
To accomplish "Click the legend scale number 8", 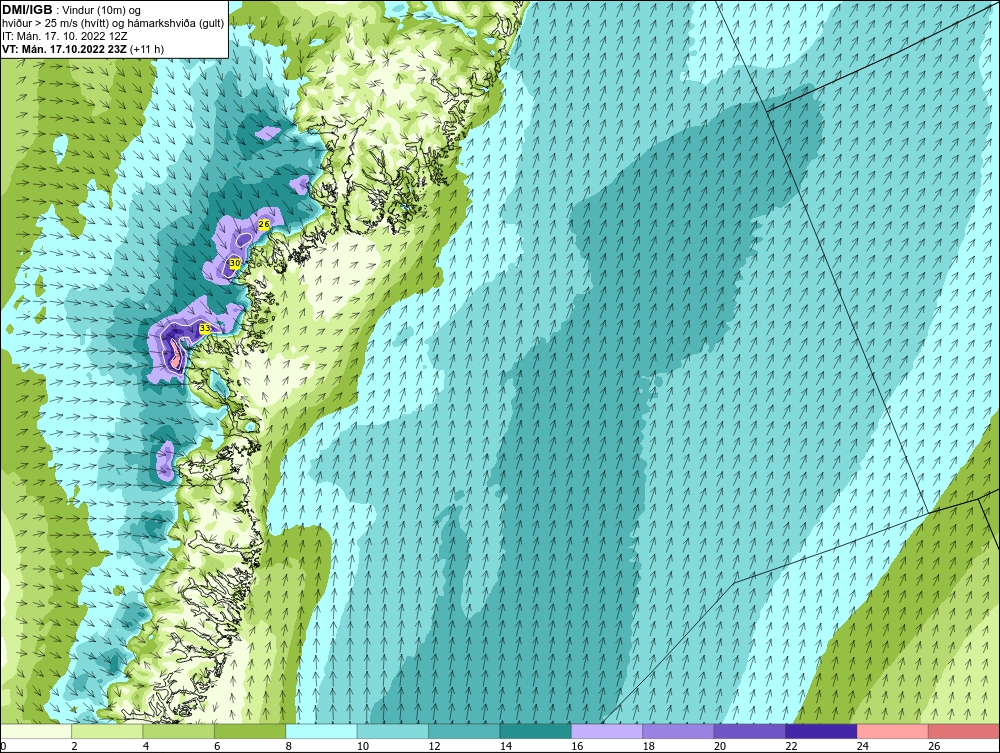I will [289, 746].
